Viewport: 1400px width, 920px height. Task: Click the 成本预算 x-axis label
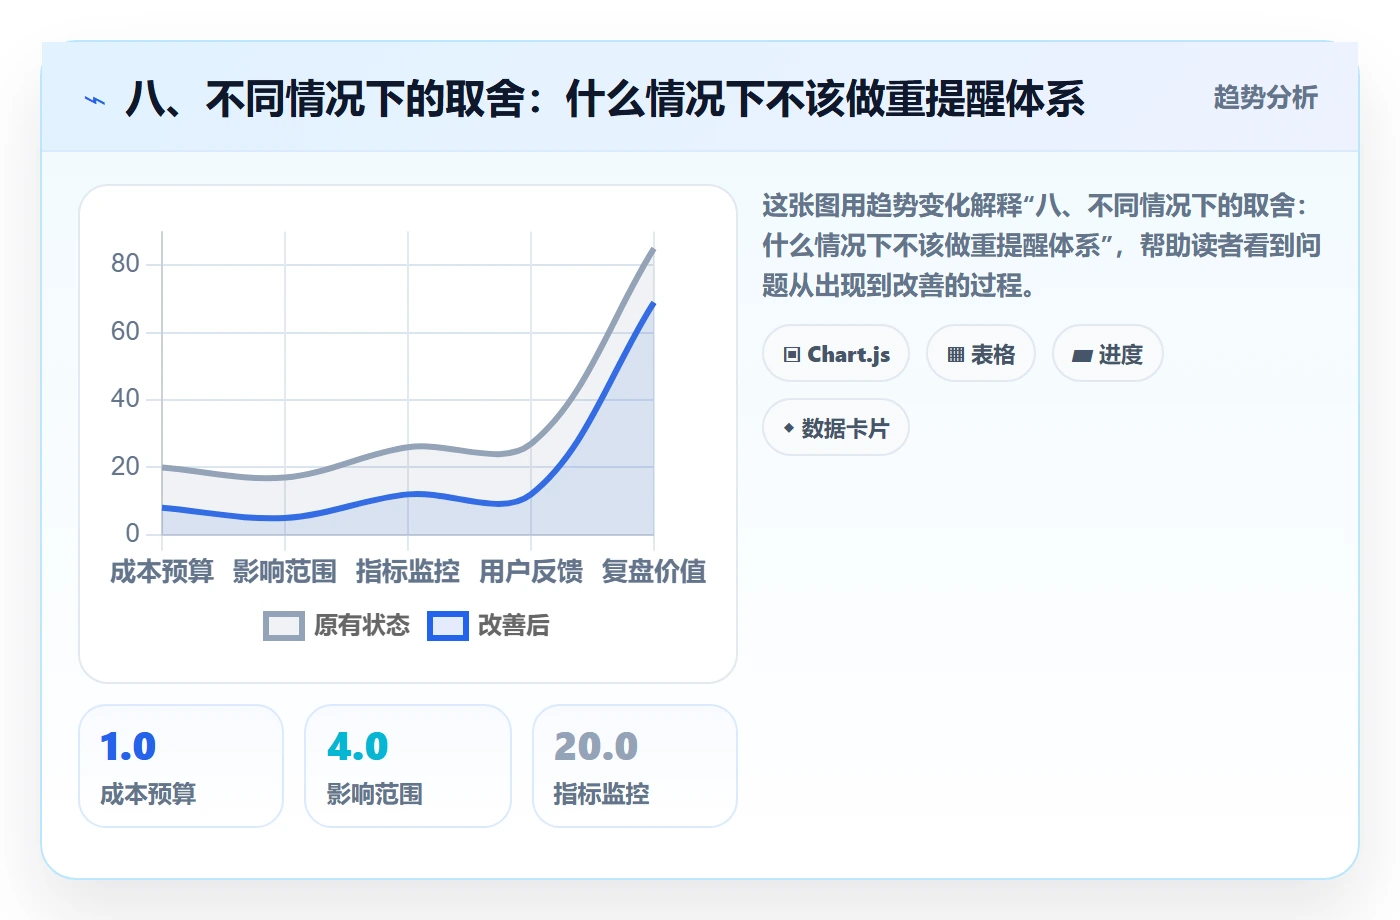(162, 572)
